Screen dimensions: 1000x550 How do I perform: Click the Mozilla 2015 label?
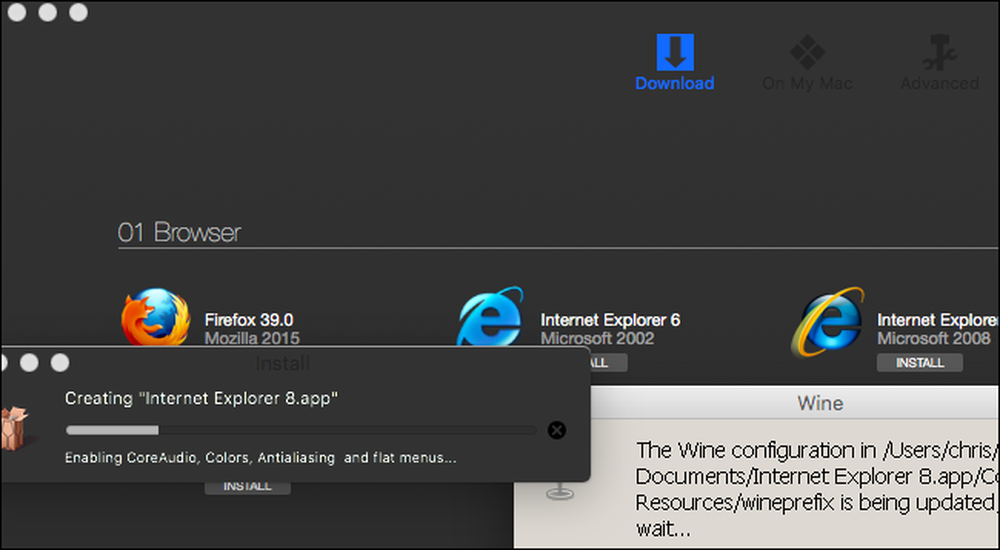coord(252,338)
